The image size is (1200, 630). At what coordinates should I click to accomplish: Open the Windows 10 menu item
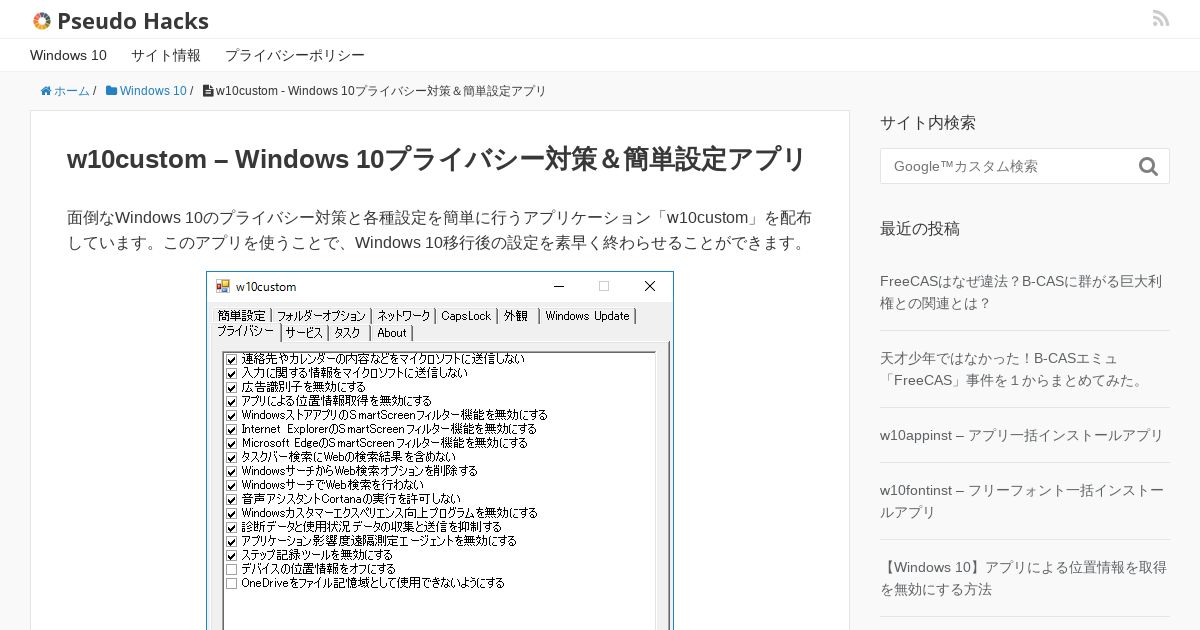click(68, 55)
